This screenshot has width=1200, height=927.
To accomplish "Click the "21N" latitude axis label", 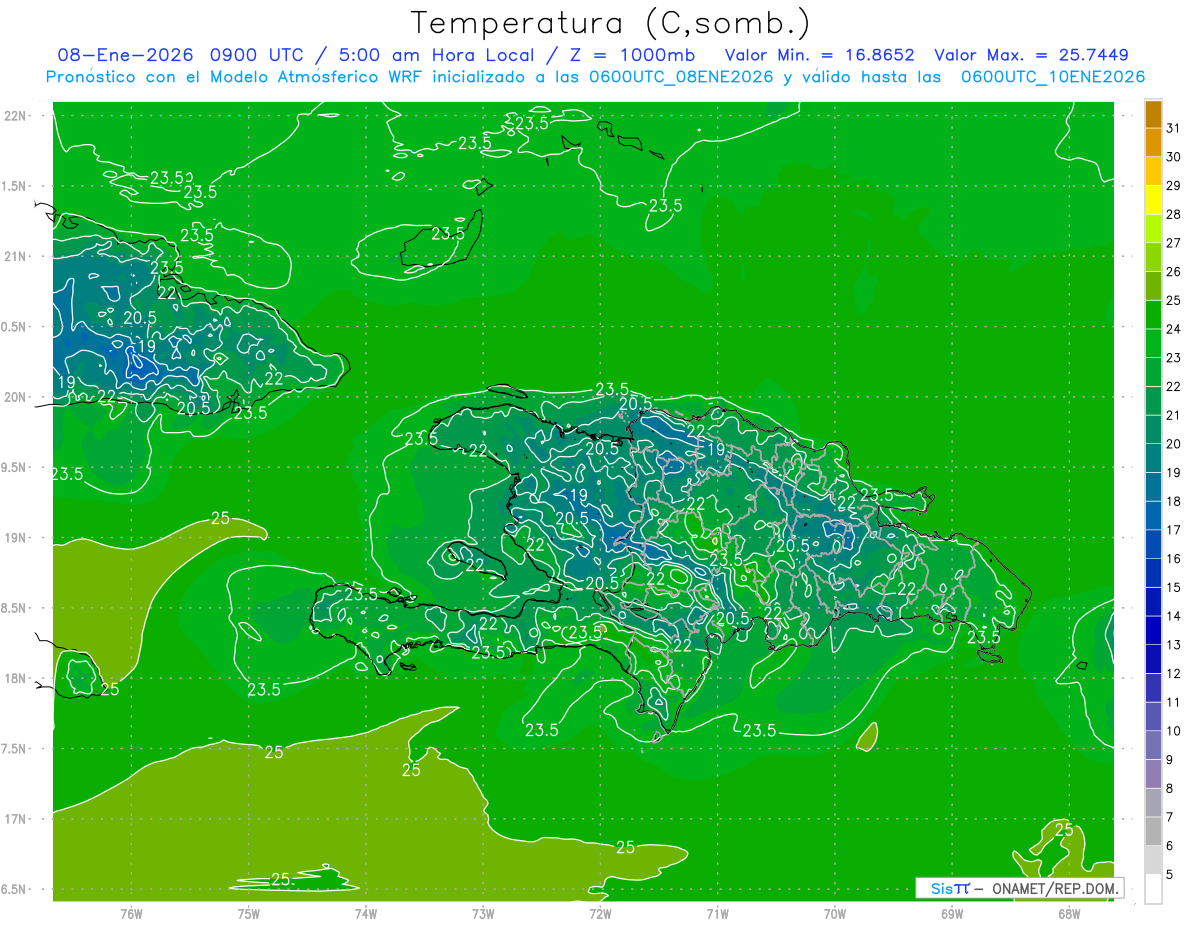I will [15, 257].
